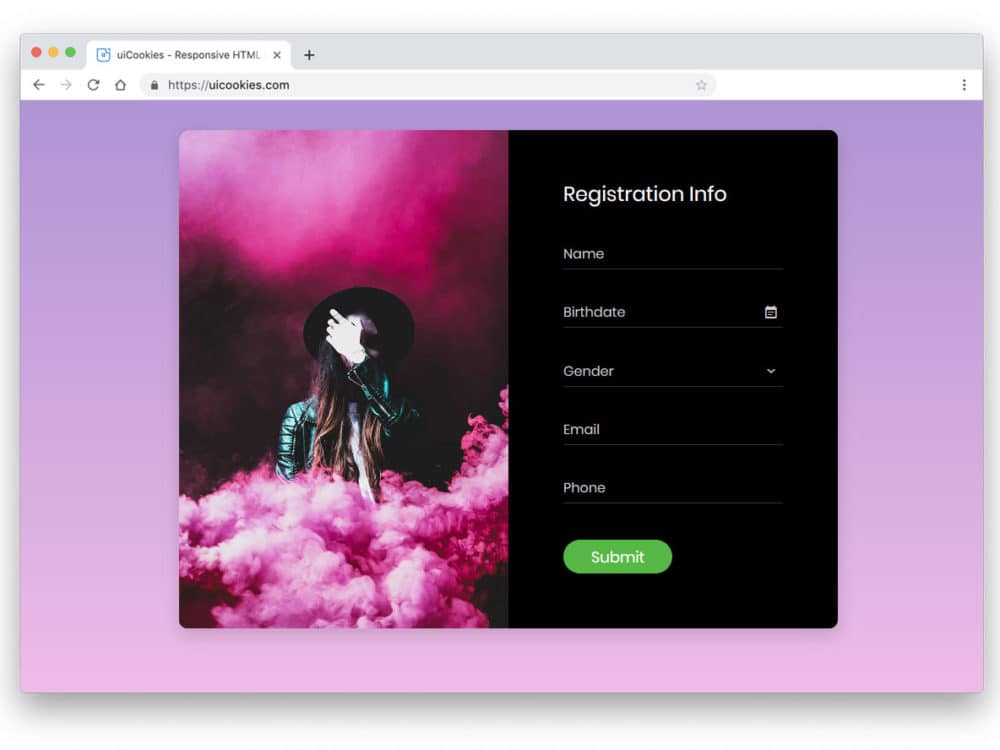The image size is (1000, 750).
Task: Reload the uiCookies page
Action: coord(93,85)
